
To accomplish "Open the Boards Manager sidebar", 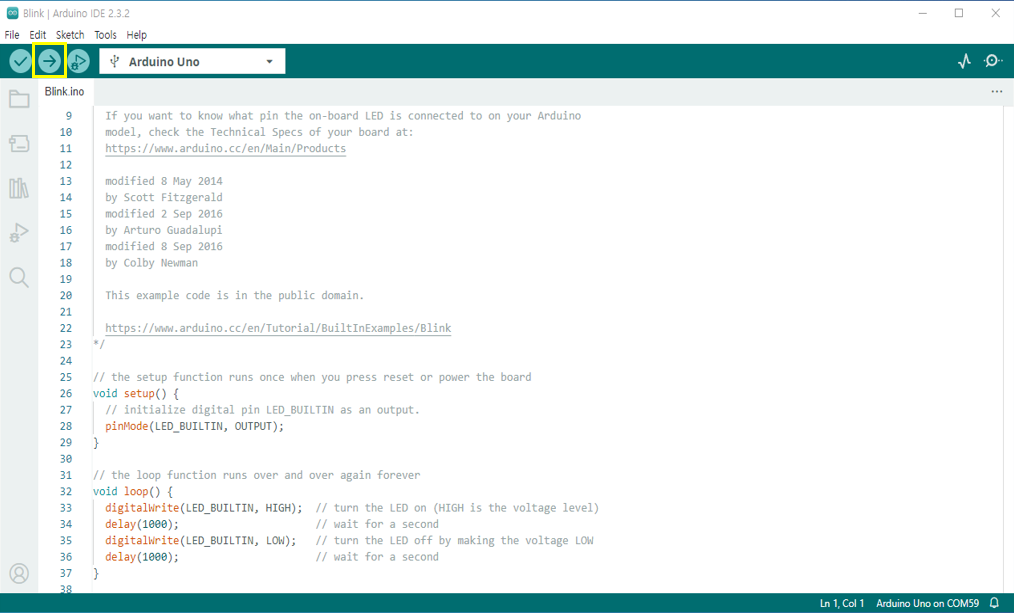I will (x=19, y=144).
